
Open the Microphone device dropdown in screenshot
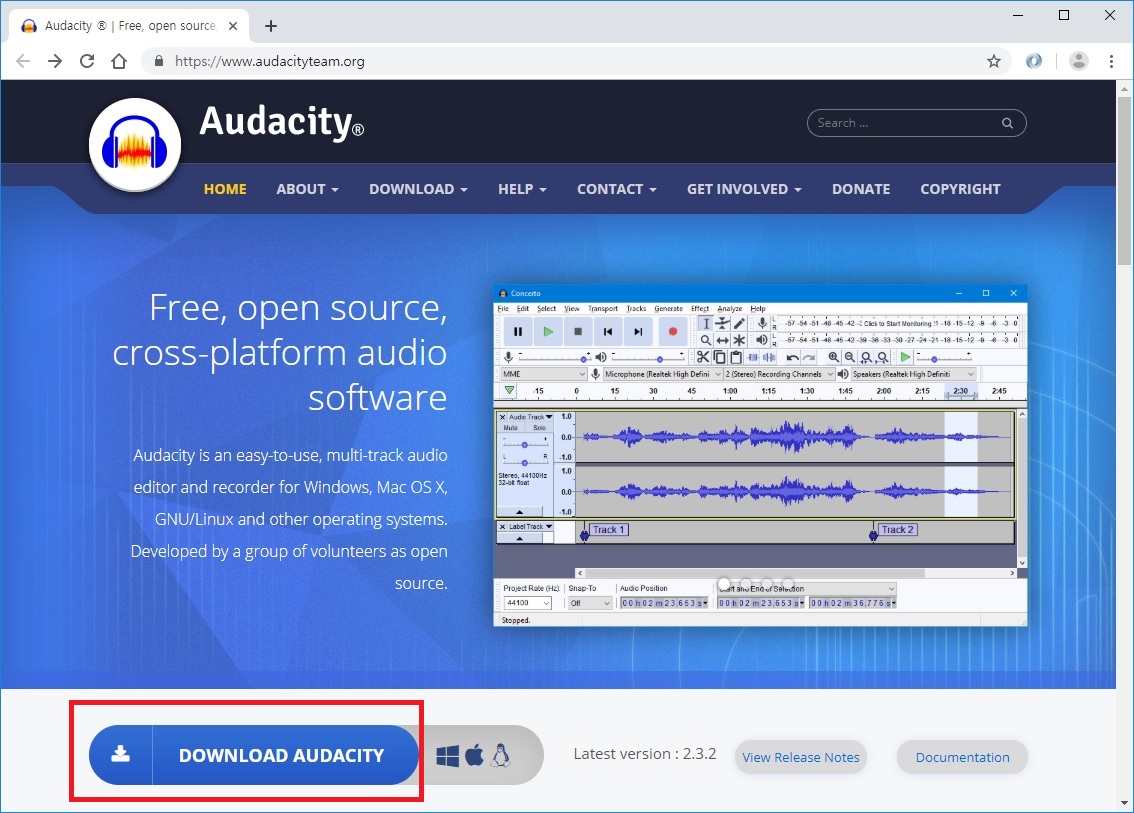pyautogui.click(x=663, y=374)
